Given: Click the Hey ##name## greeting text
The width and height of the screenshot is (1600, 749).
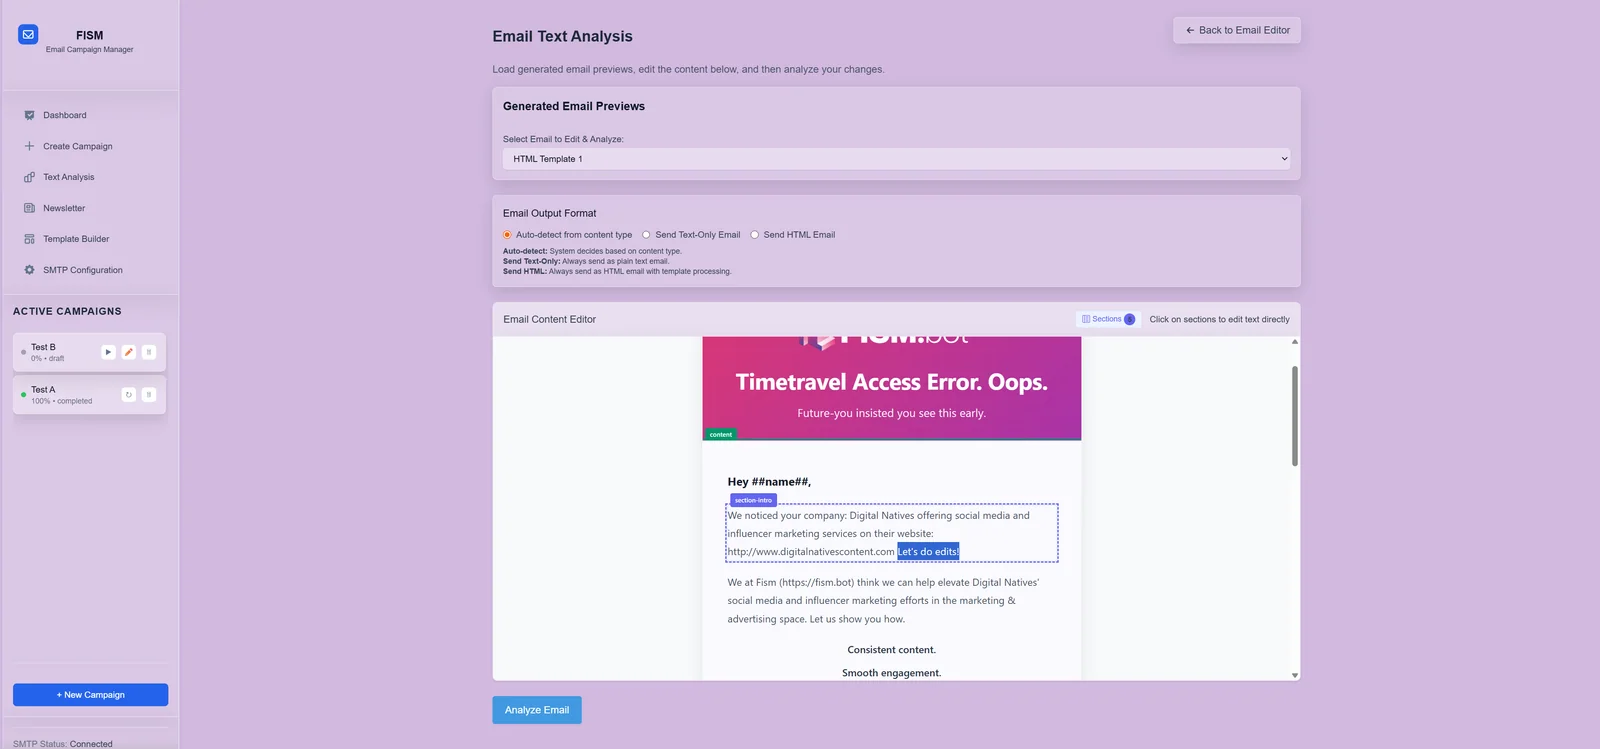Looking at the screenshot, I should (769, 482).
